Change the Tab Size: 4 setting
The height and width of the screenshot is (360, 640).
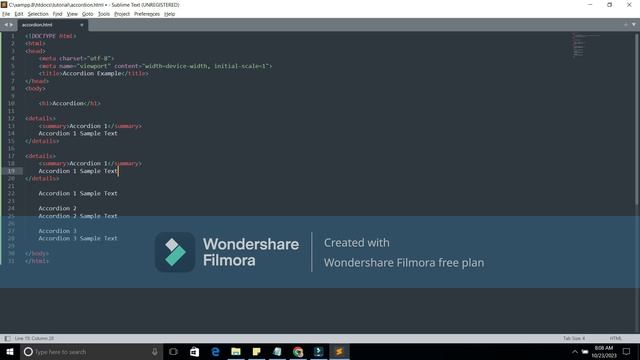[574, 338]
